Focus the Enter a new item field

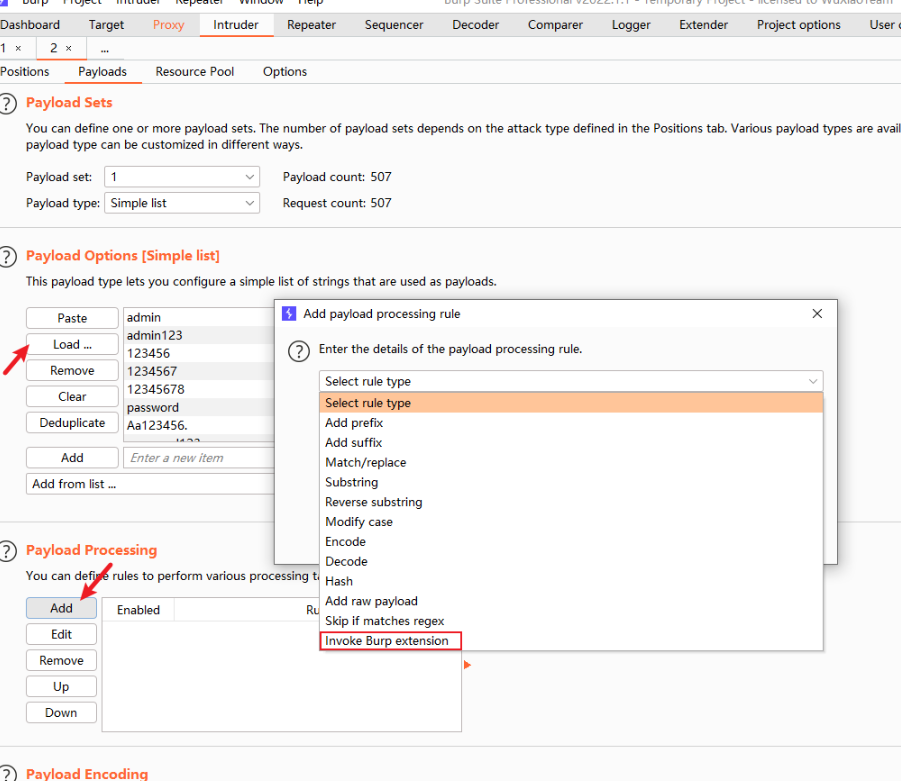click(199, 457)
